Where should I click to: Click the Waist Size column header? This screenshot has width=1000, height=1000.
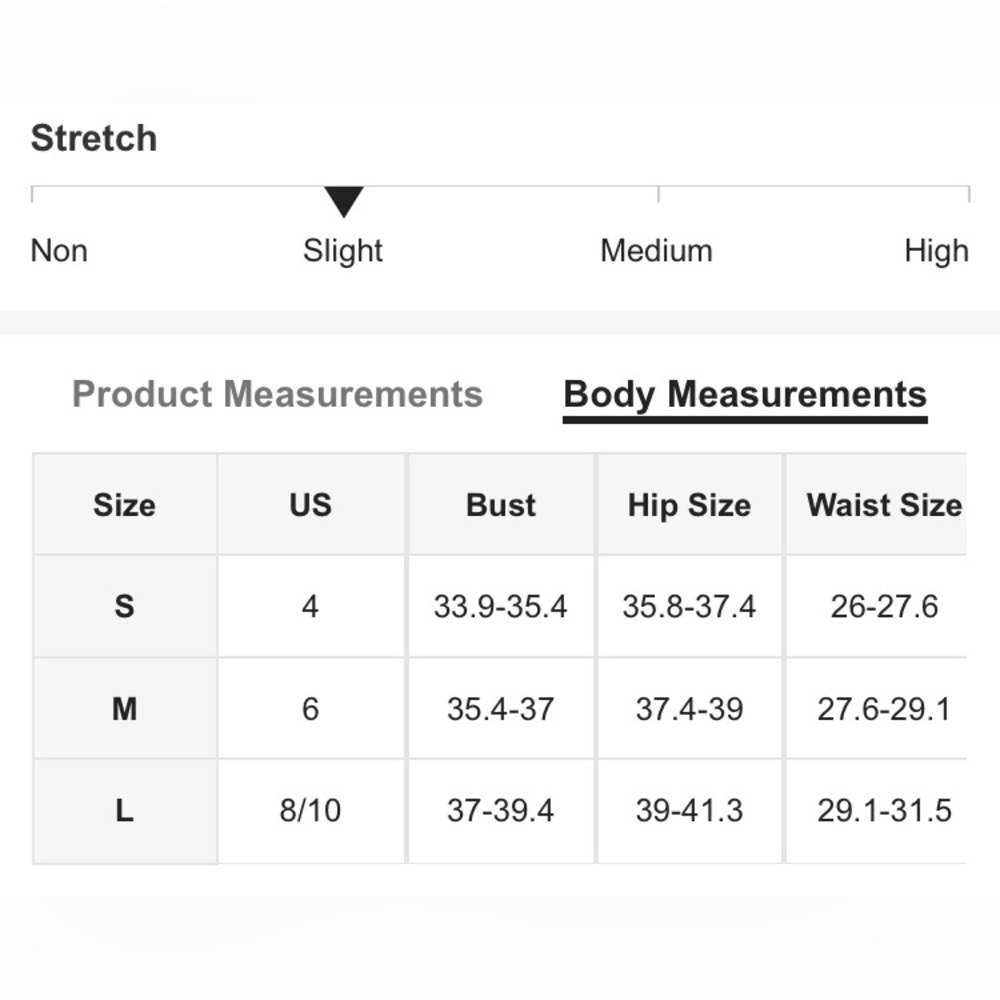[884, 505]
